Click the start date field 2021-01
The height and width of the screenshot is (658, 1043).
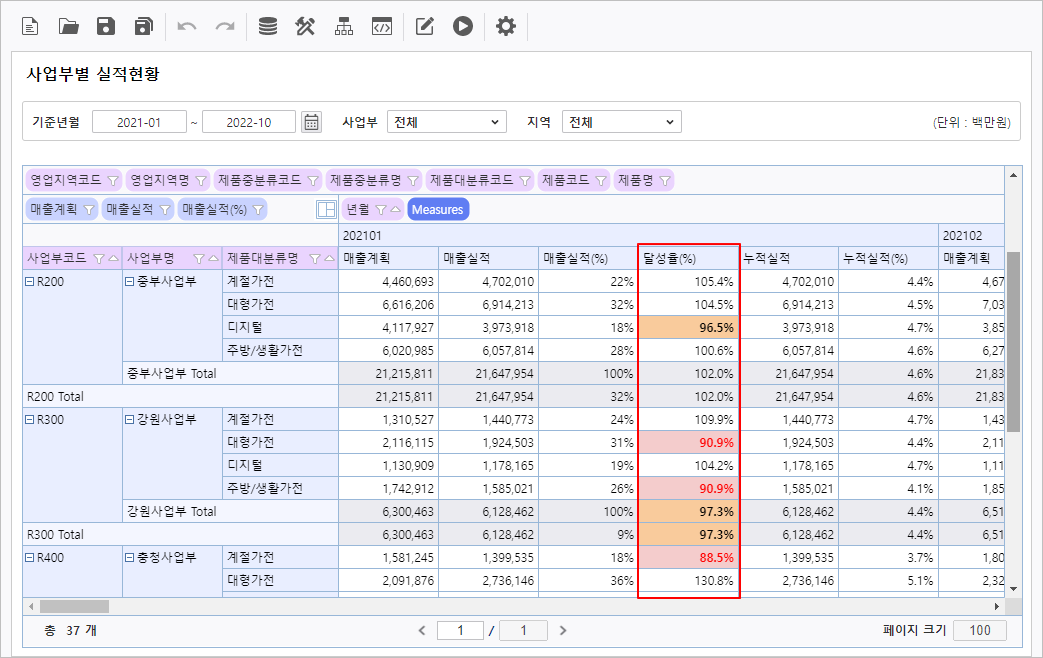tap(139, 122)
